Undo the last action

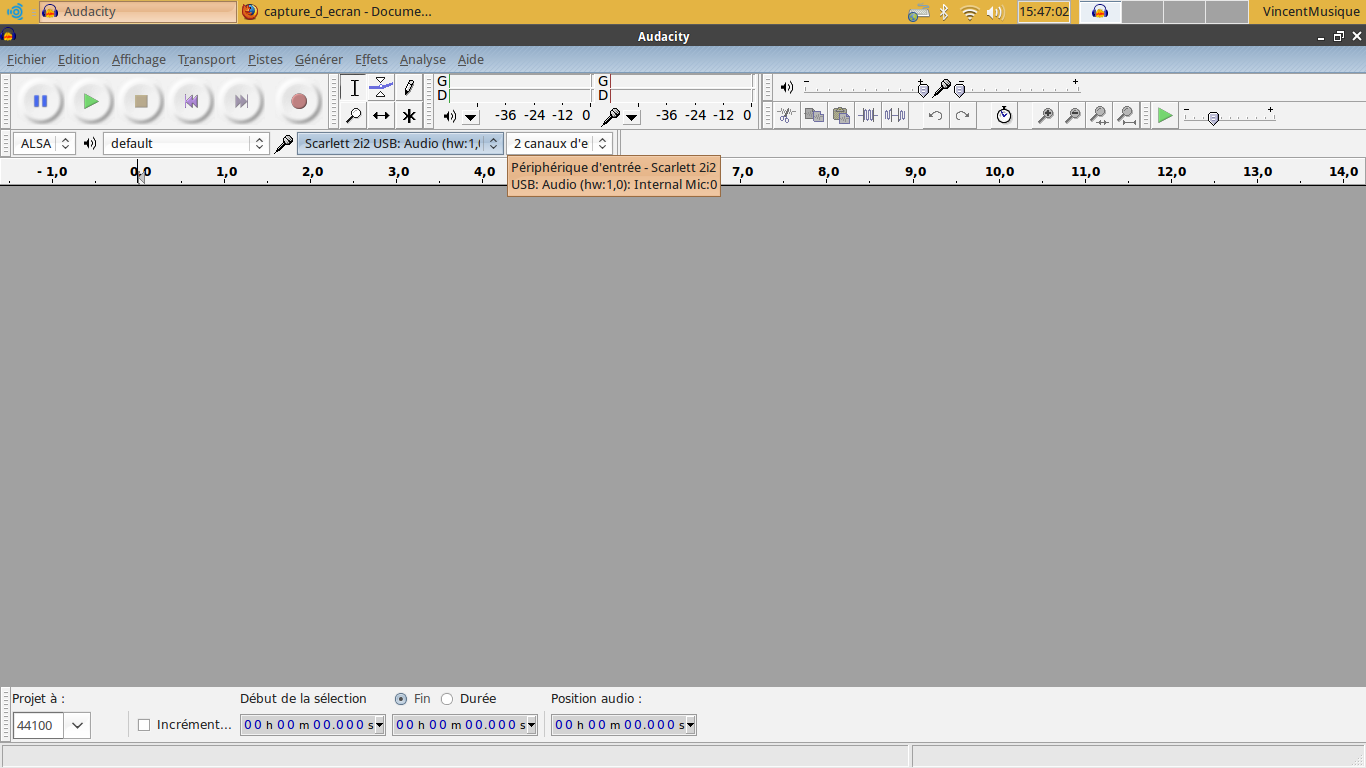click(935, 115)
